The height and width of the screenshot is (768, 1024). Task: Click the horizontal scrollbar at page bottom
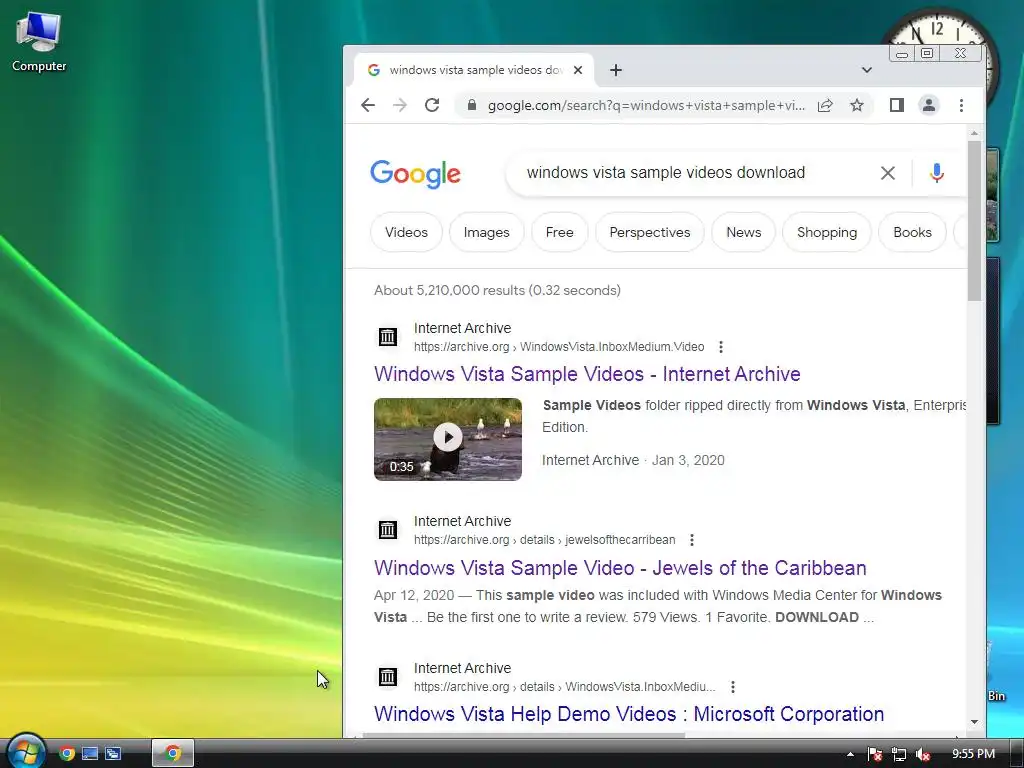(x=524, y=736)
